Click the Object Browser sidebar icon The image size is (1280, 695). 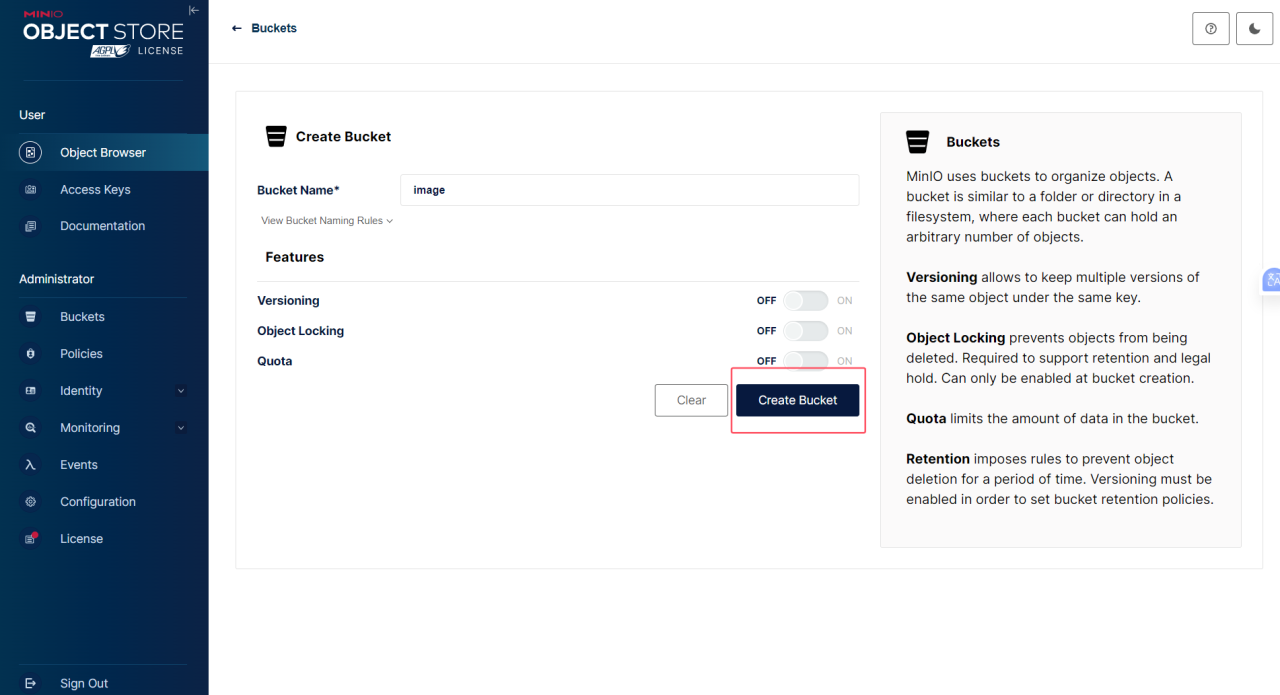click(31, 152)
